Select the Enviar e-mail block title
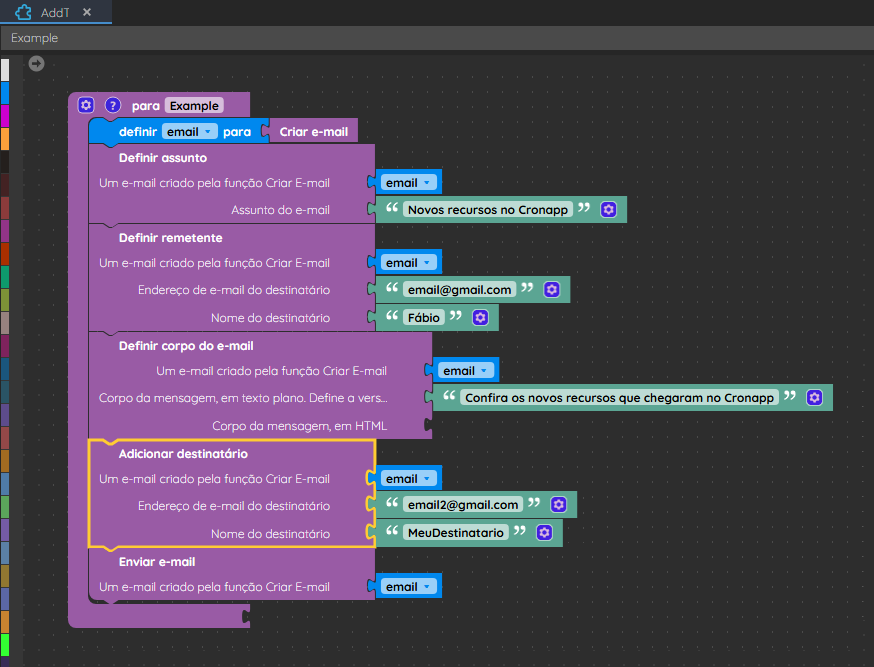874x667 pixels. coord(157,562)
